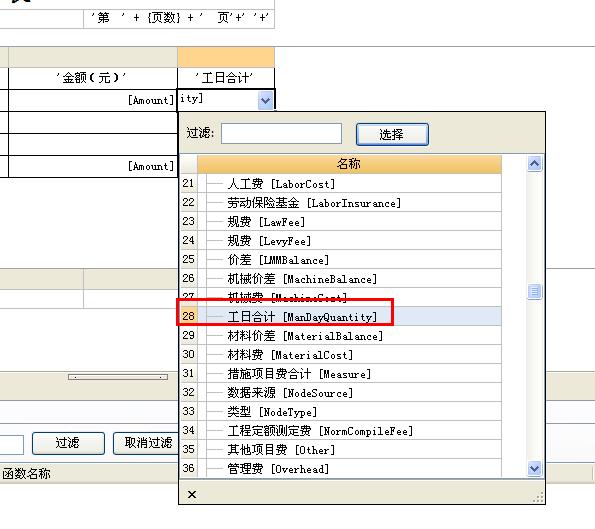Select row 其他项目费 [Other]

[x=349, y=449]
